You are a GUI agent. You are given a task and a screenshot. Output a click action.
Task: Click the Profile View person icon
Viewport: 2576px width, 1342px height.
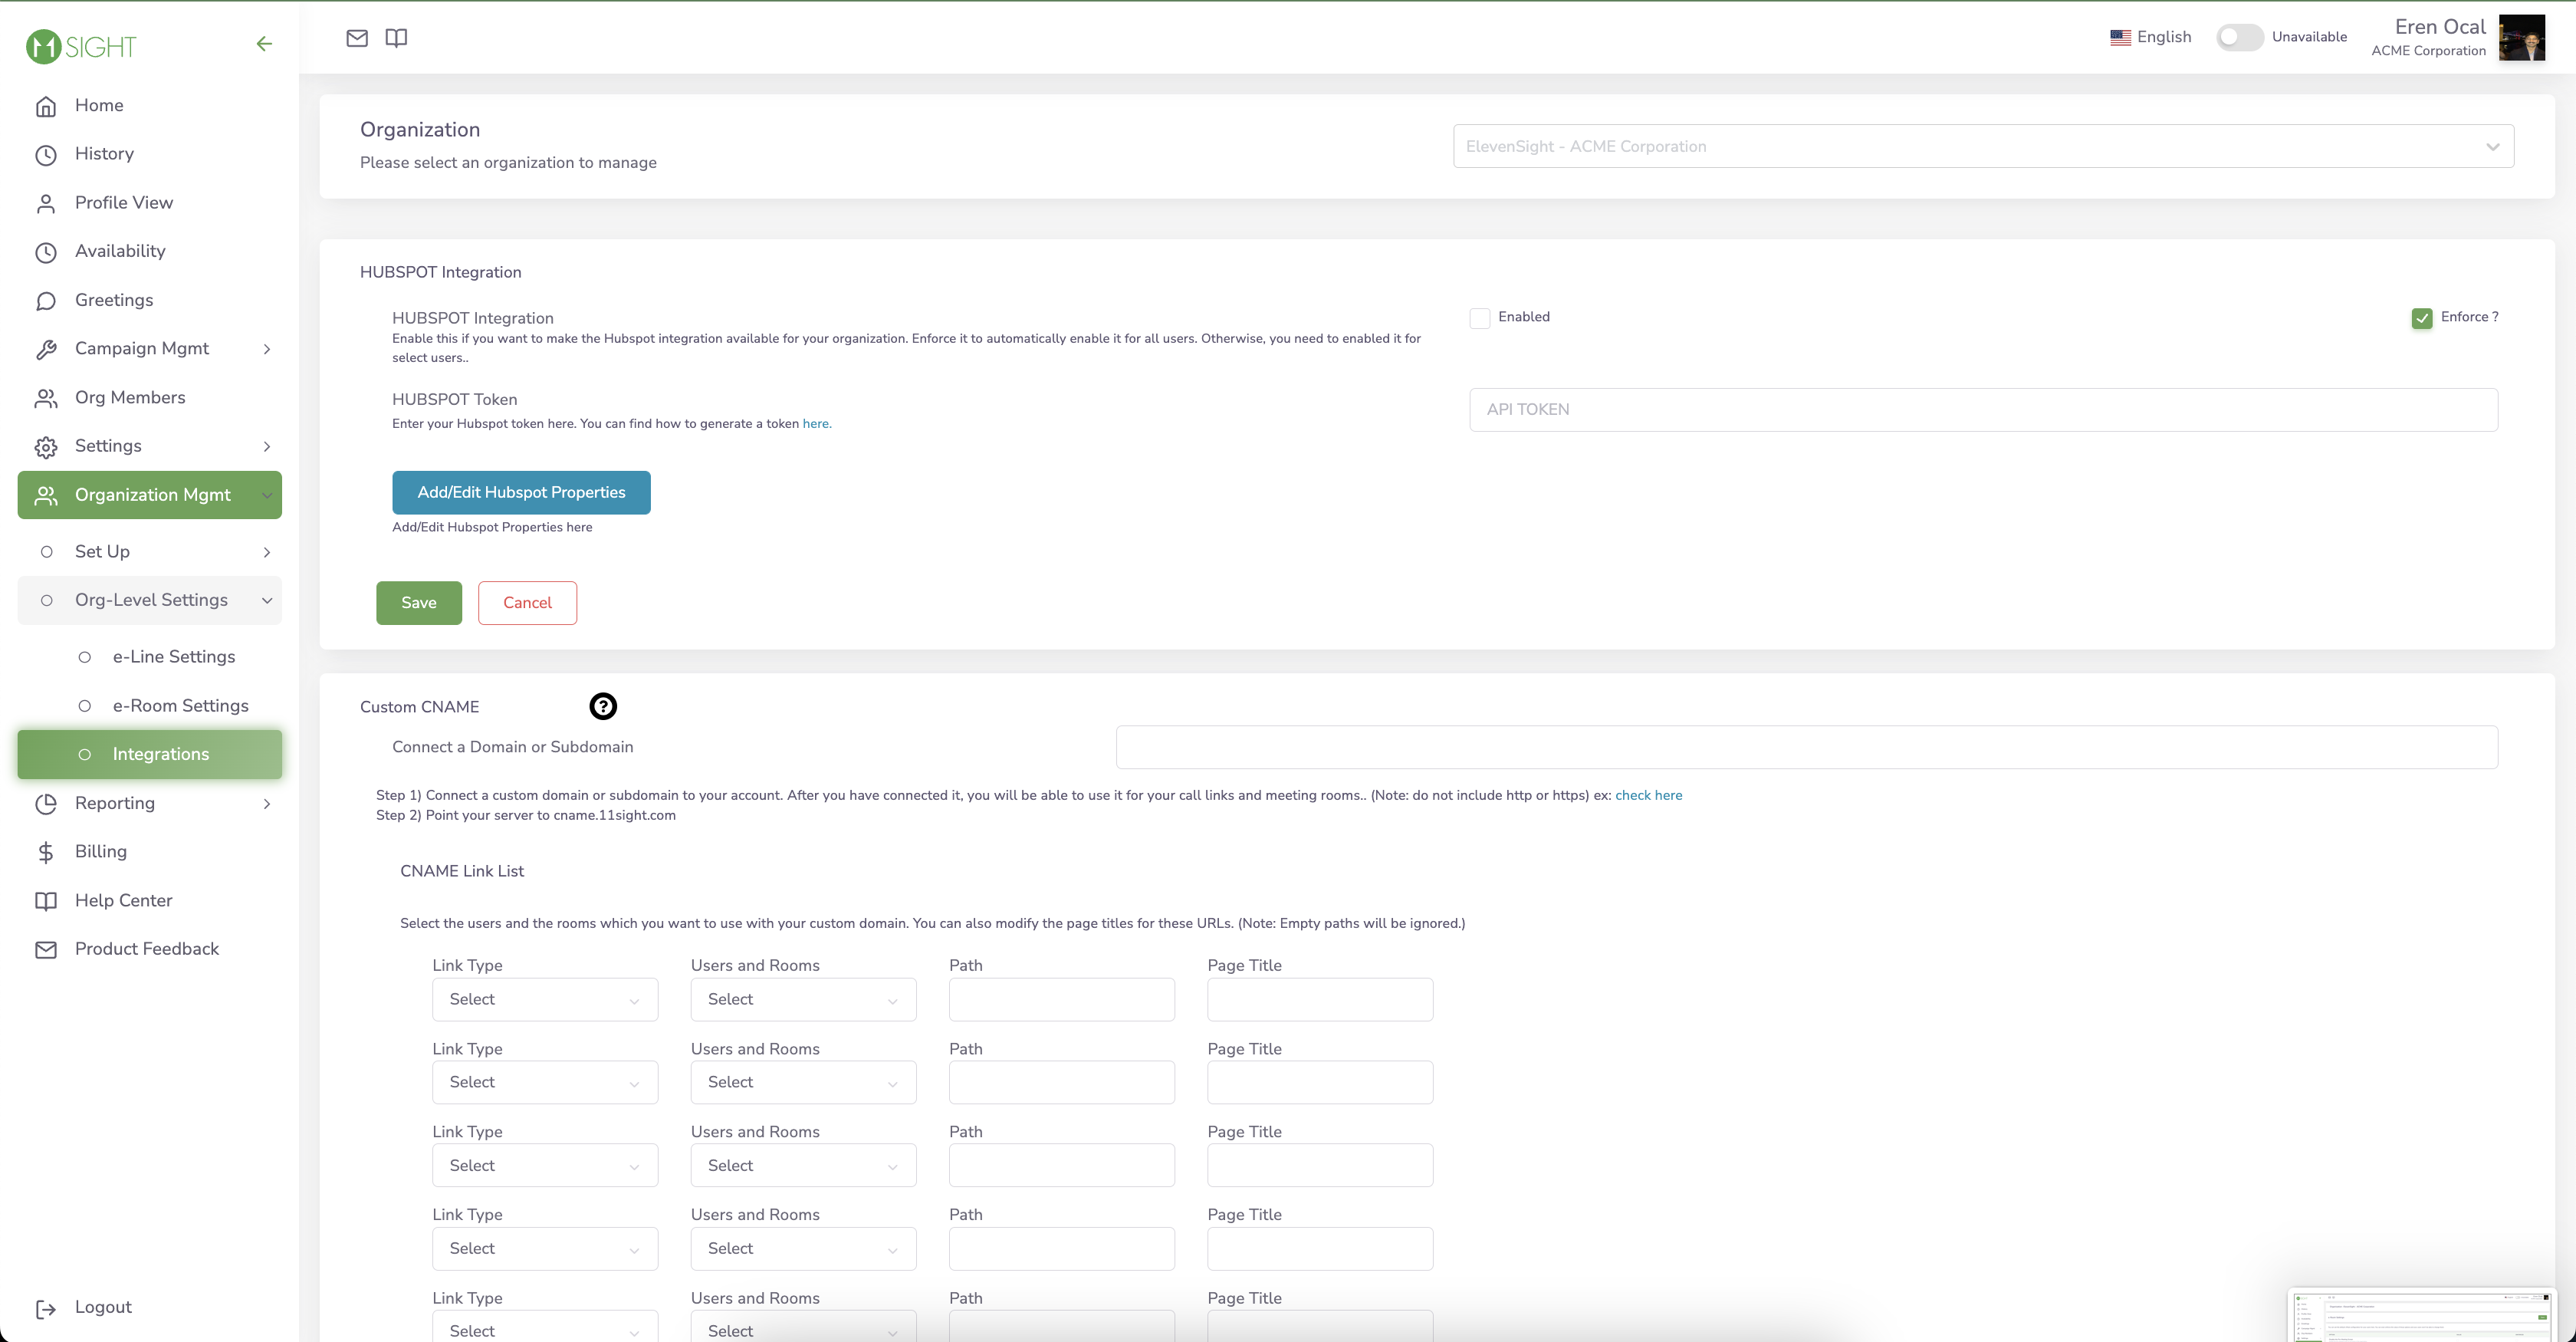(46, 204)
